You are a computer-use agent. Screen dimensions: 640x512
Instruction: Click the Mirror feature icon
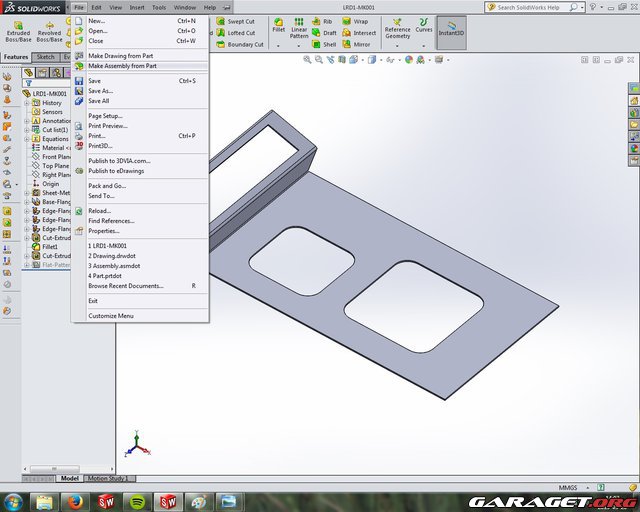tap(344, 44)
